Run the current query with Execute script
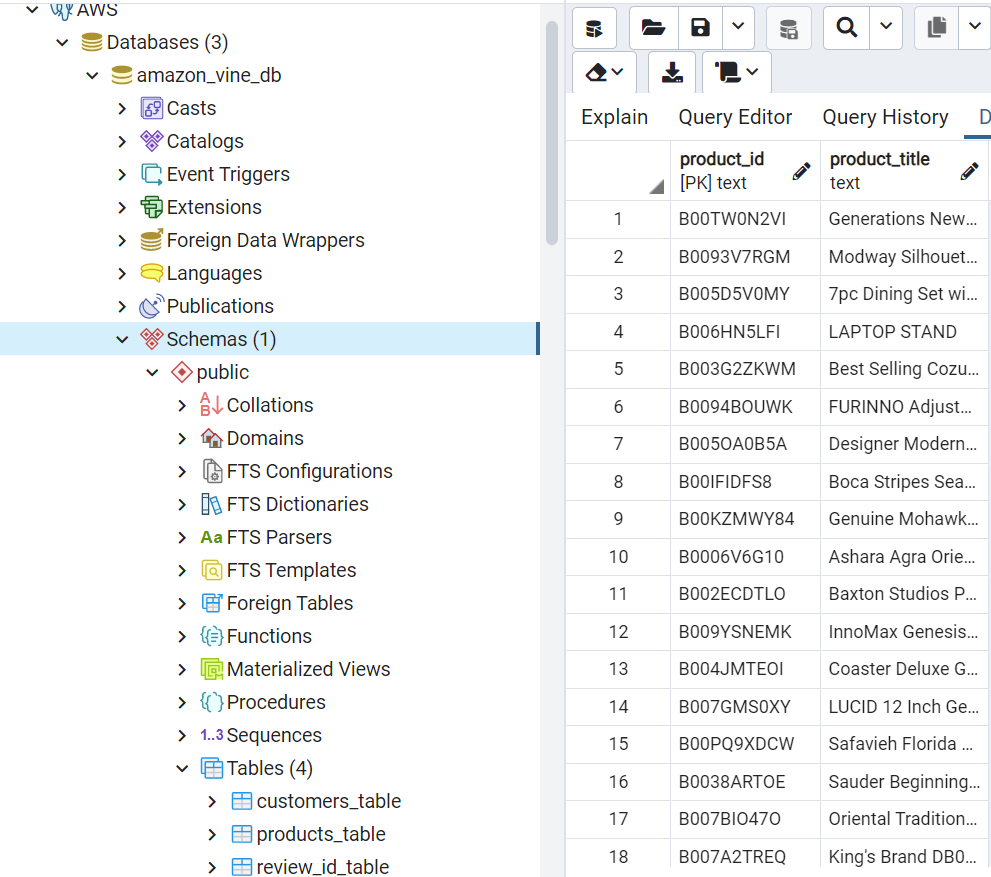 [594, 28]
